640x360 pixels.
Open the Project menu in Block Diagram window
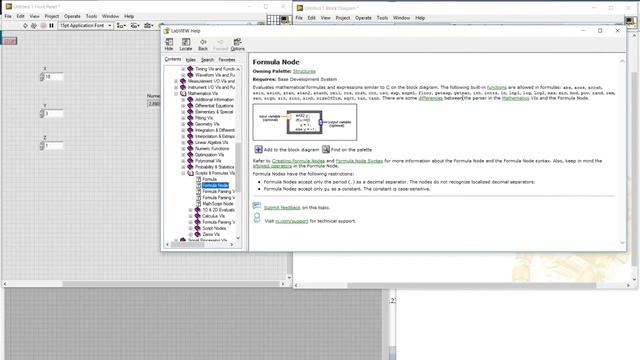343,18
